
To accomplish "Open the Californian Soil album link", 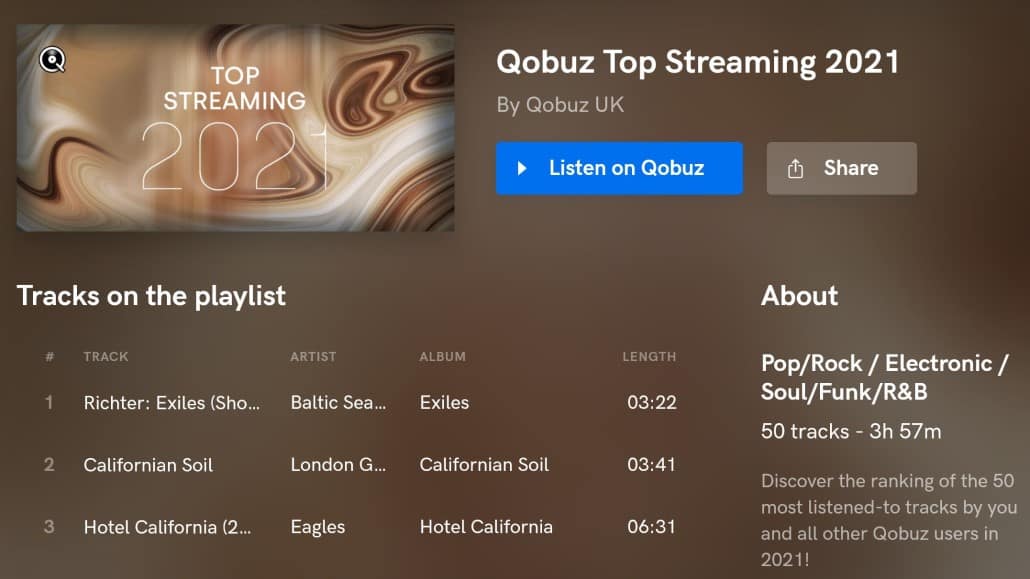I will [x=484, y=465].
